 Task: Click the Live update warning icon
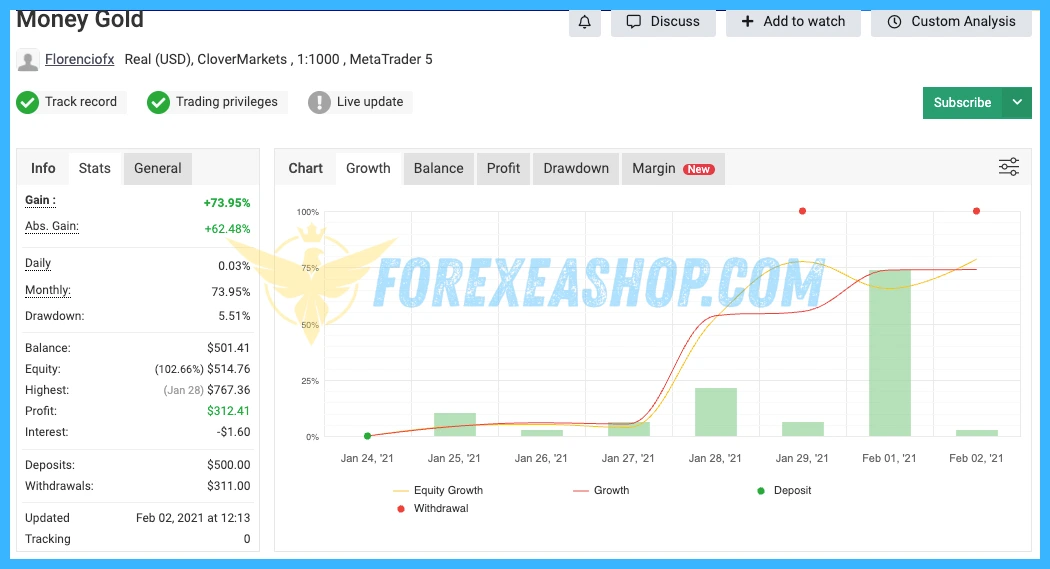[x=319, y=102]
